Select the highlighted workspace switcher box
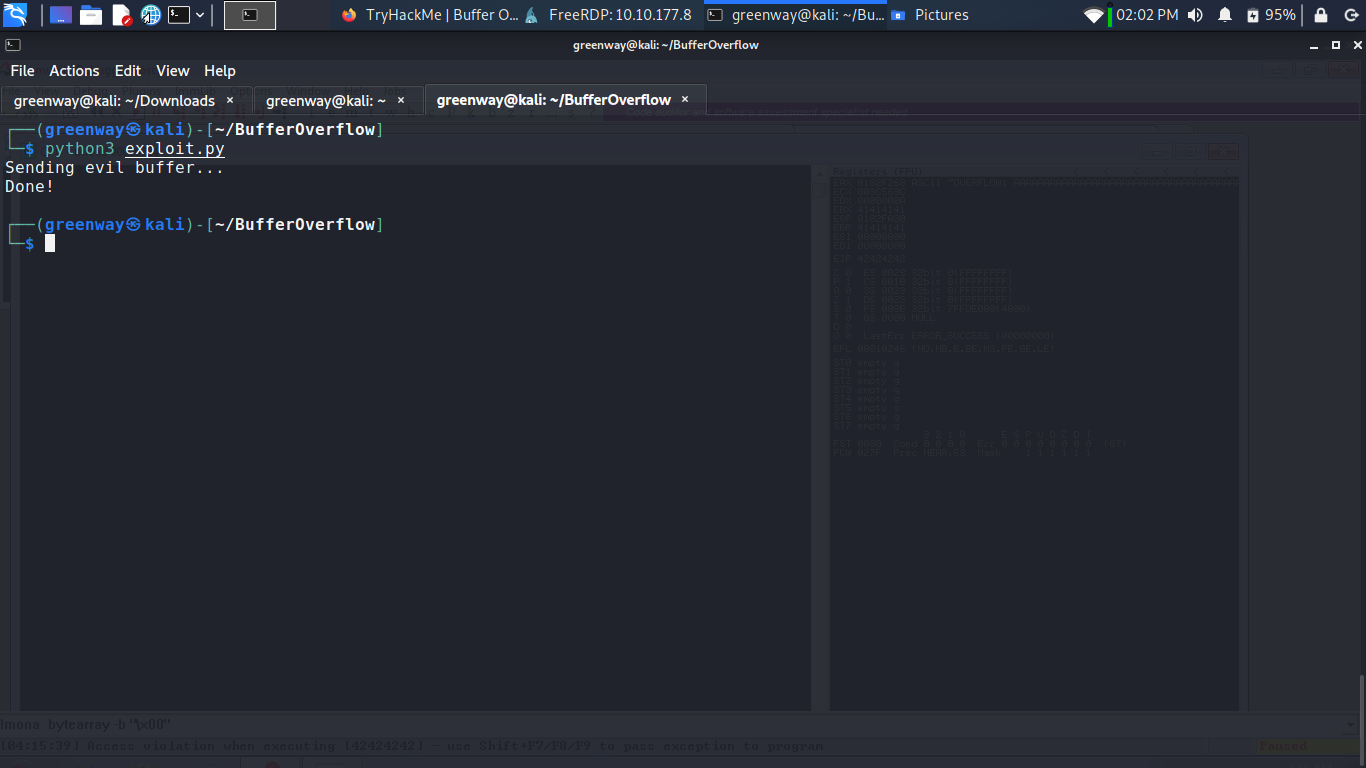 (250, 15)
